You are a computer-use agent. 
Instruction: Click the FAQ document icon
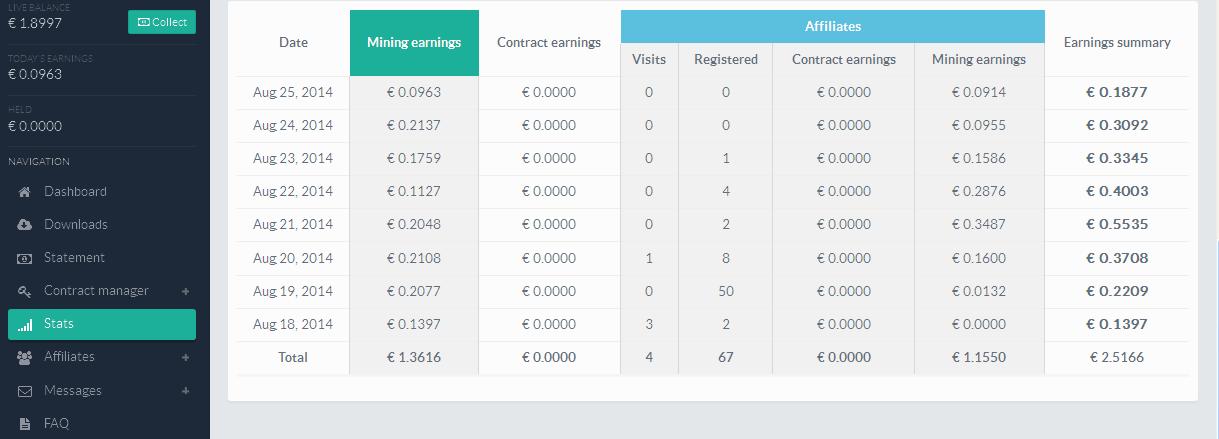25,424
